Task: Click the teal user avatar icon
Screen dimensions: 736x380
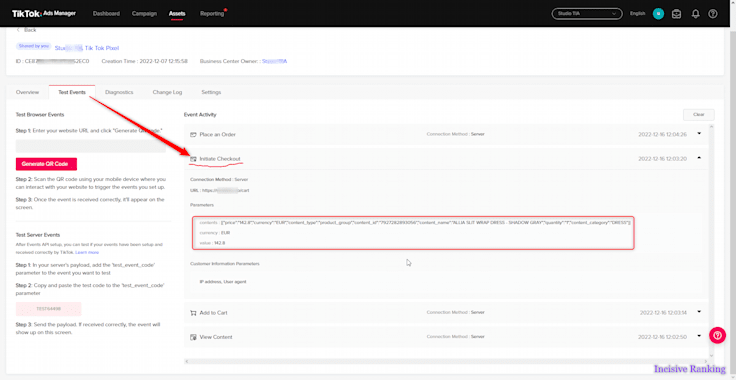Action: pyautogui.click(x=658, y=14)
